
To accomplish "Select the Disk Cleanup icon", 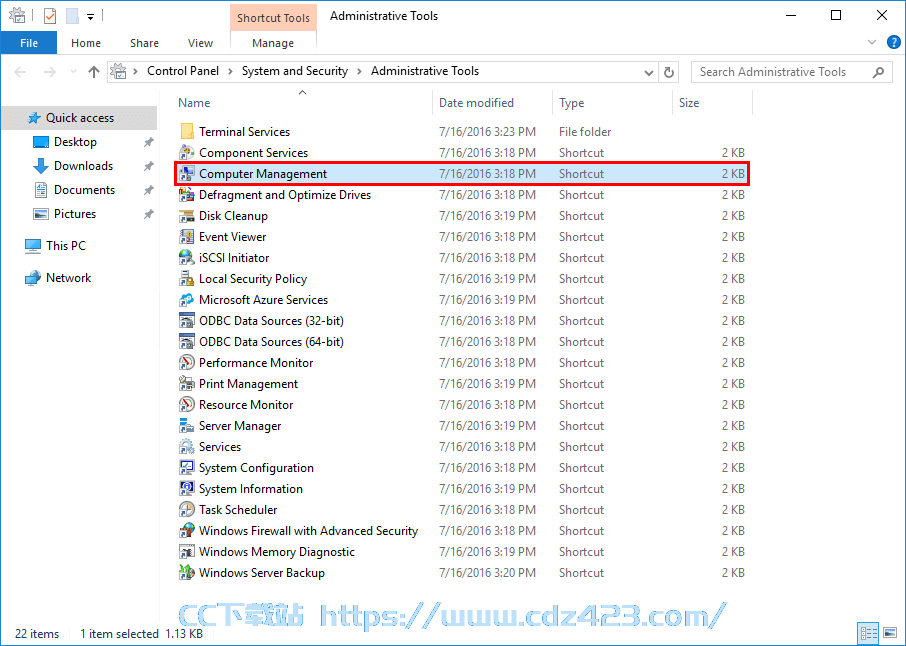I will coord(187,216).
